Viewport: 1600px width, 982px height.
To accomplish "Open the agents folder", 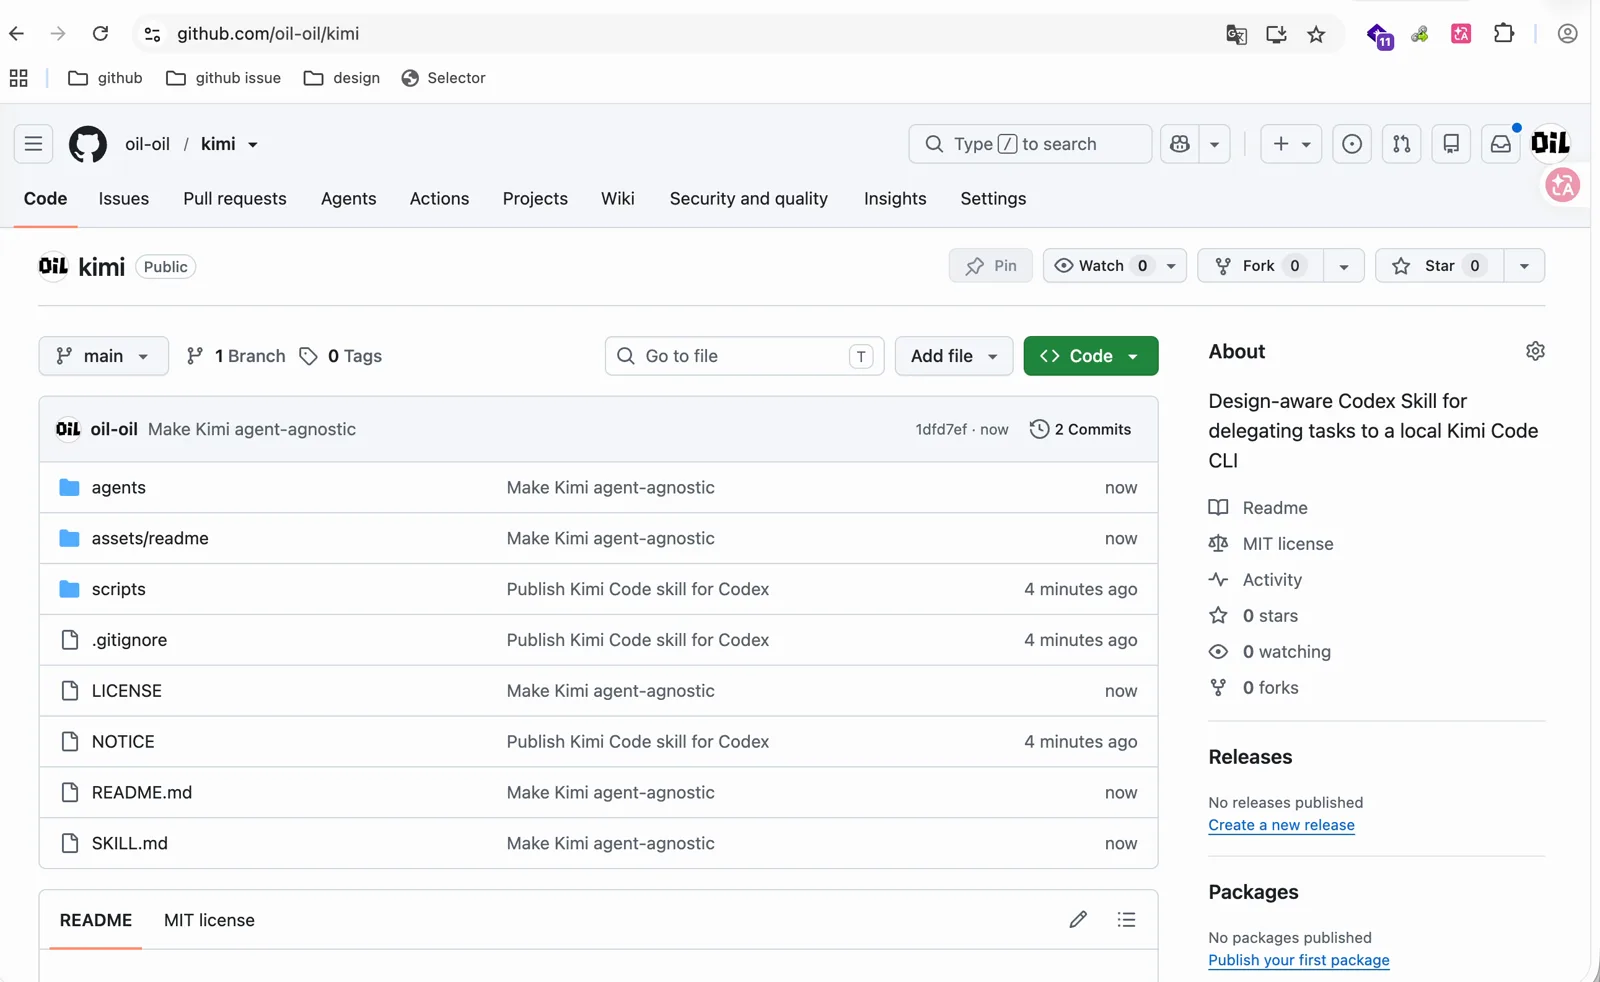I will pyautogui.click(x=118, y=487).
